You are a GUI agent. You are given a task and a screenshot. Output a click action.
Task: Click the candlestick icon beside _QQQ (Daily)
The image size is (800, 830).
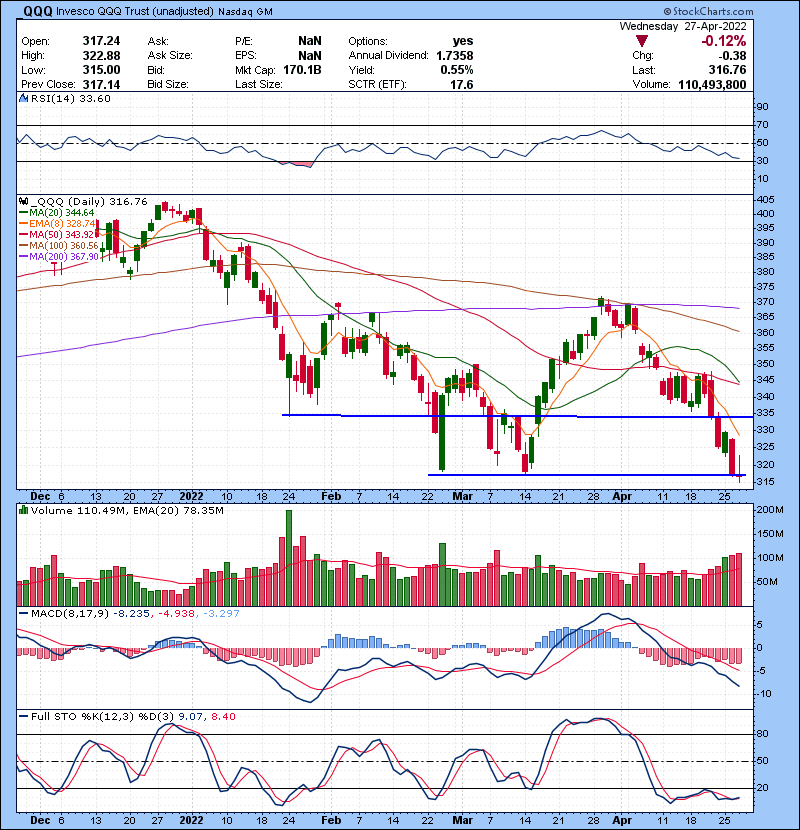click(x=22, y=202)
